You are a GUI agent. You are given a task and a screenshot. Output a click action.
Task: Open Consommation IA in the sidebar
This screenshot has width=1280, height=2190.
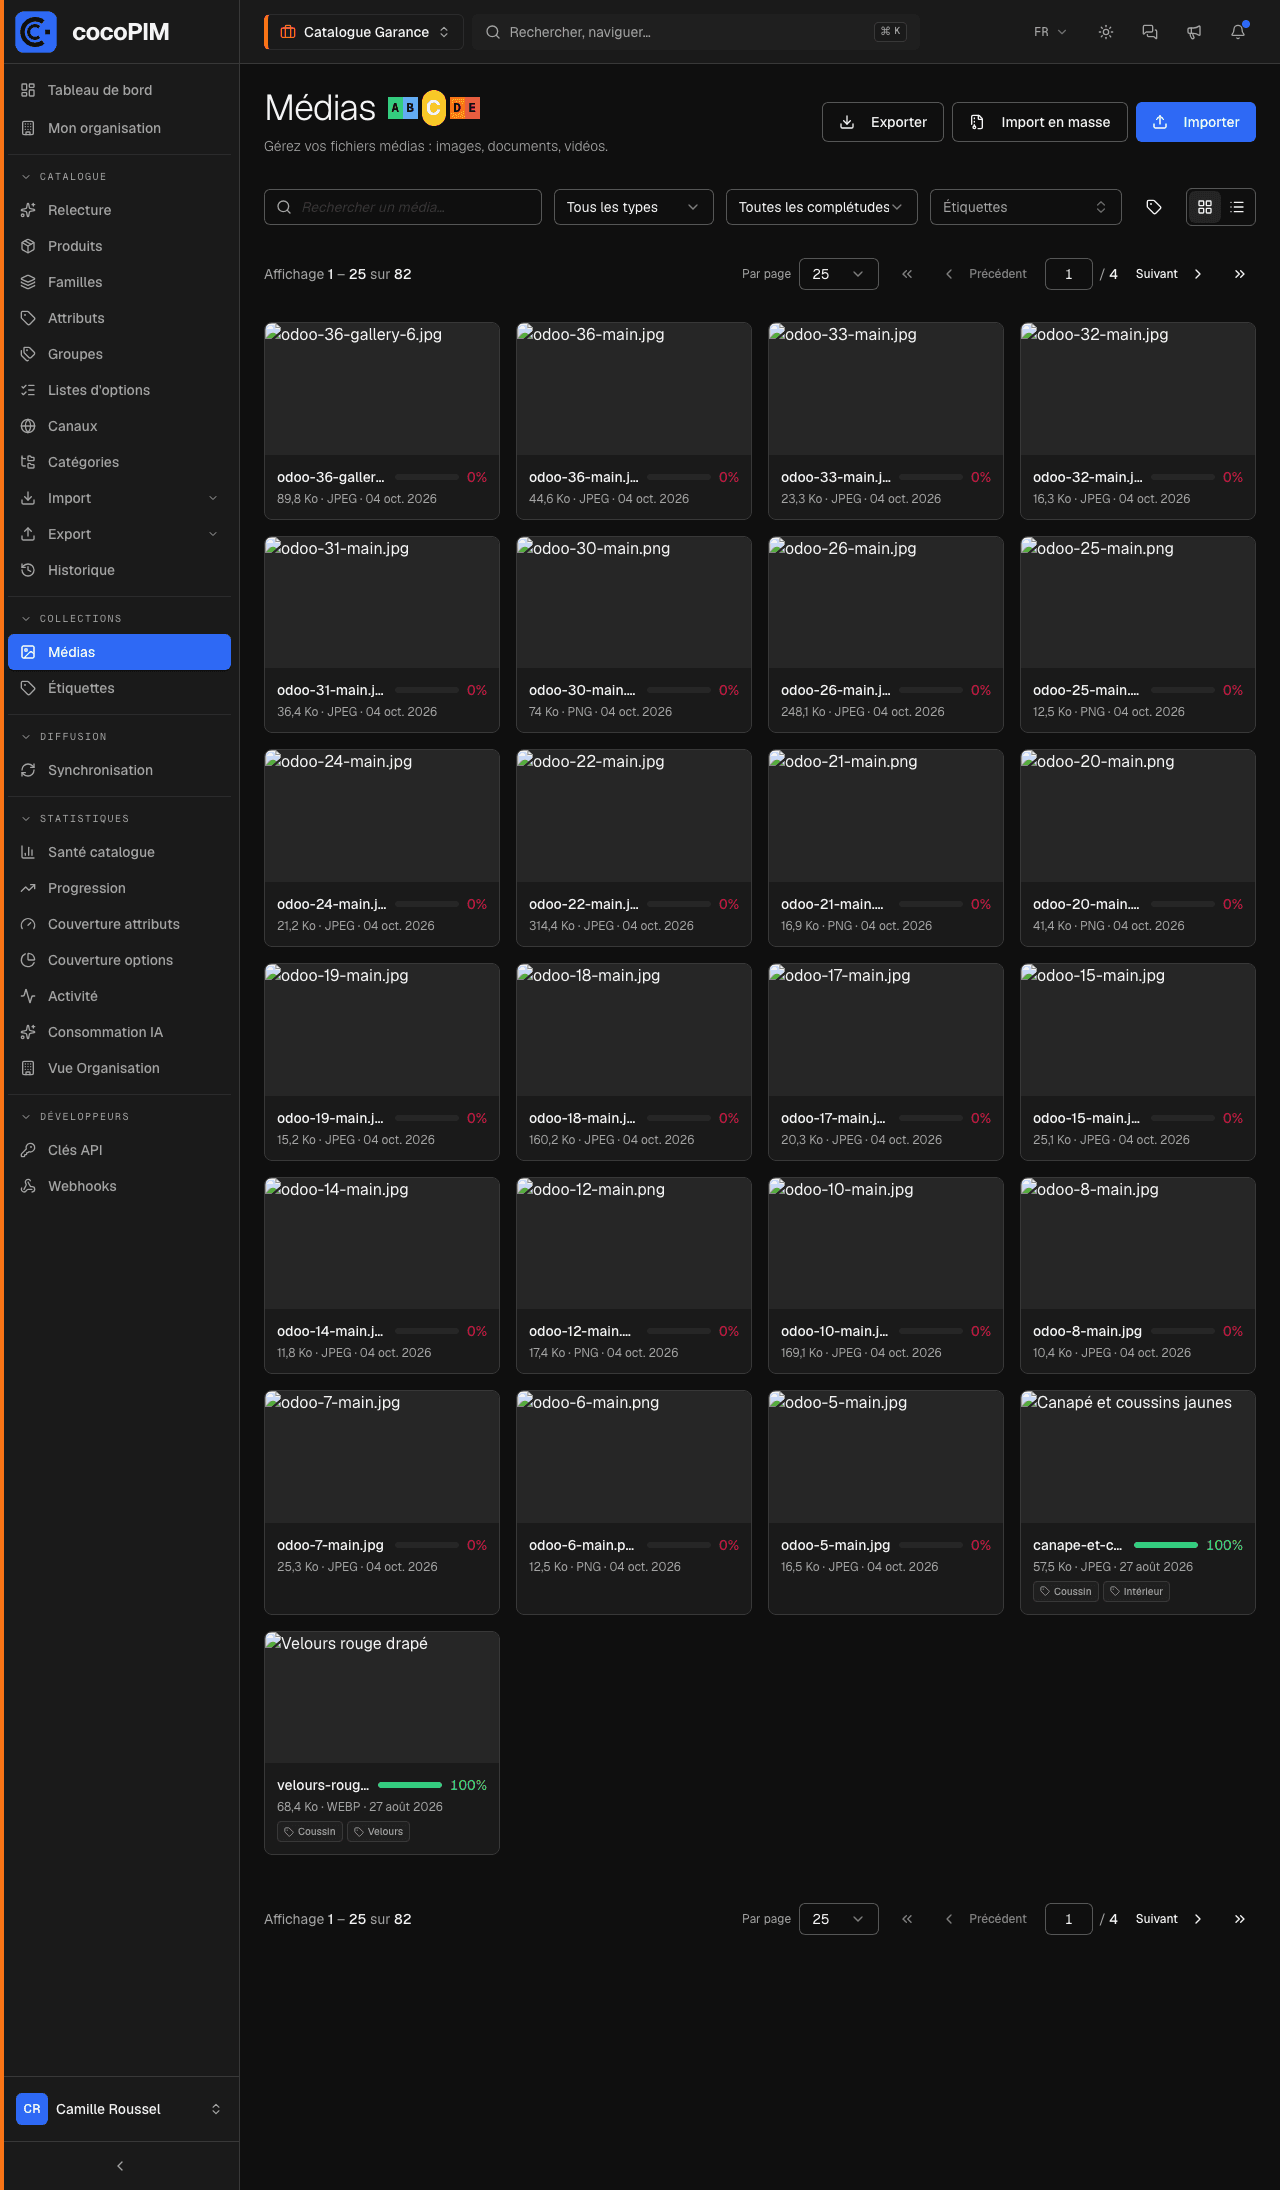click(x=119, y=1032)
